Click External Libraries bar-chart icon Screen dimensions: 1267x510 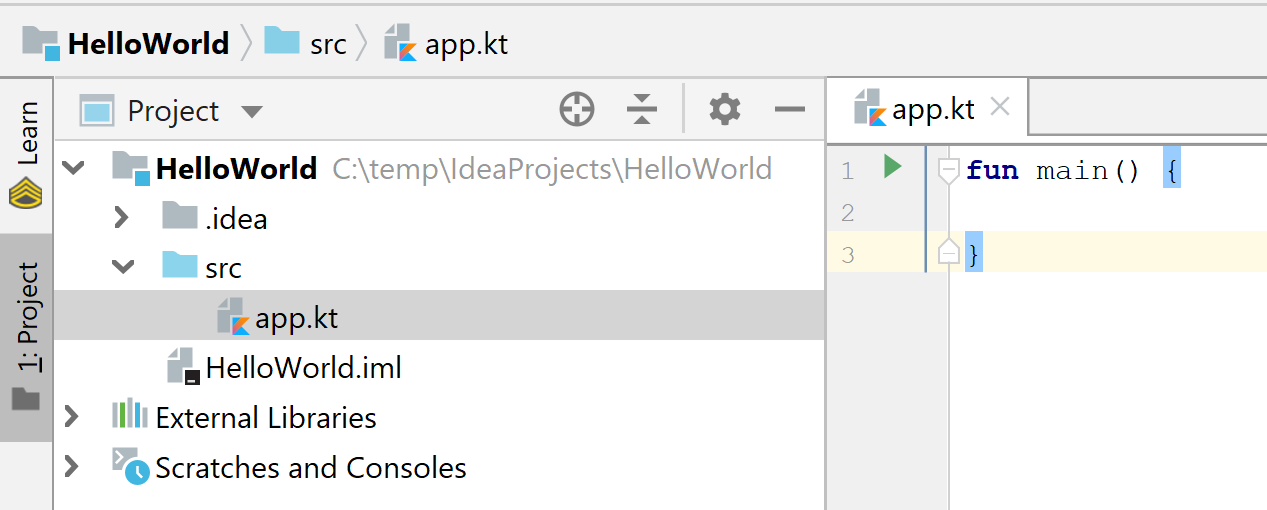pos(130,416)
